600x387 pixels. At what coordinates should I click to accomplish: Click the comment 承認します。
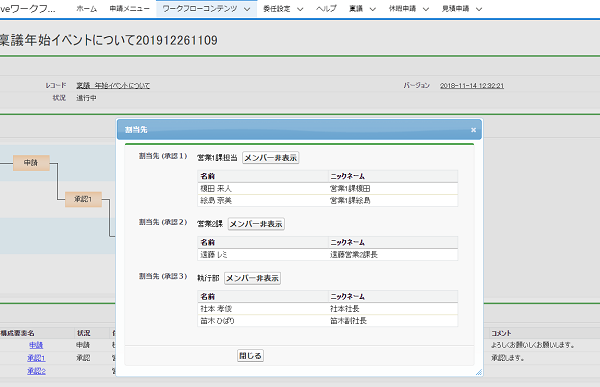point(507,358)
